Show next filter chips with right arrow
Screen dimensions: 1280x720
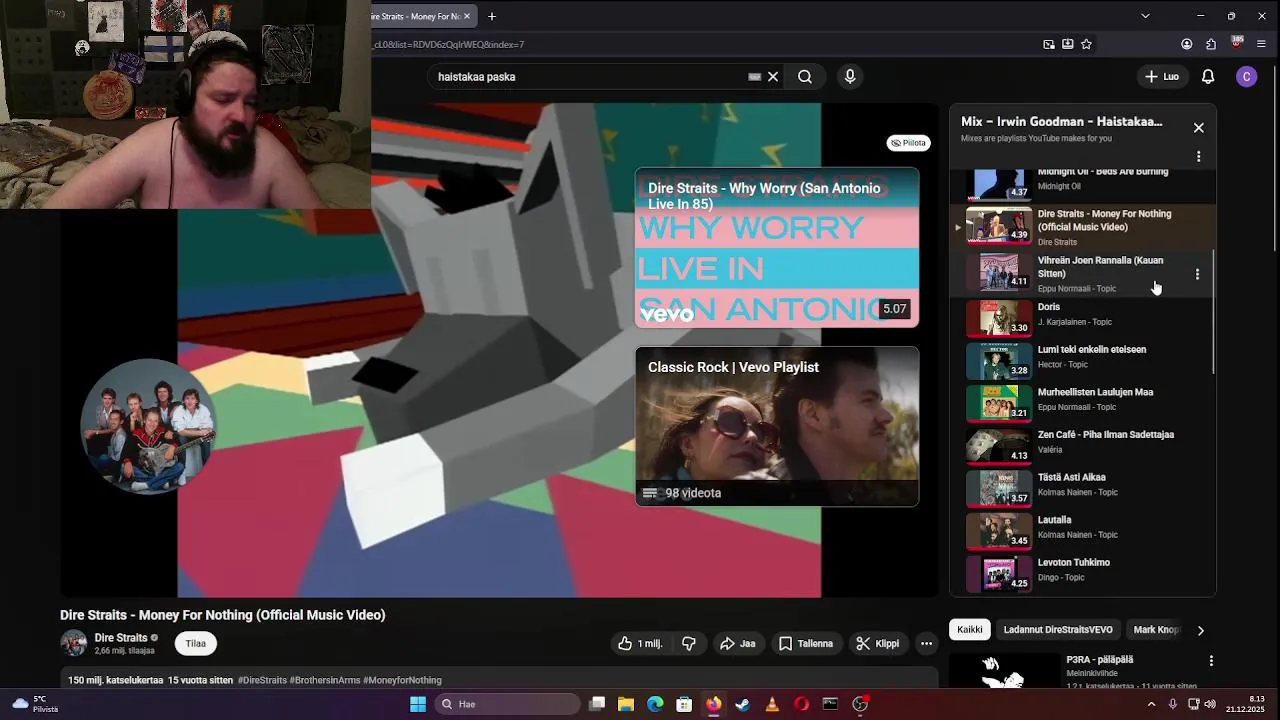1200,630
